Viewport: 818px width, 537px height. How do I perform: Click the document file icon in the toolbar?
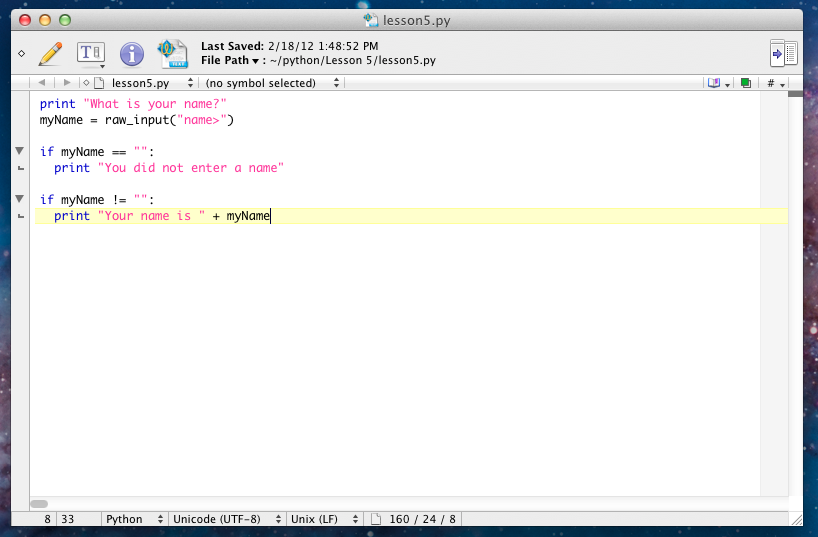173,53
